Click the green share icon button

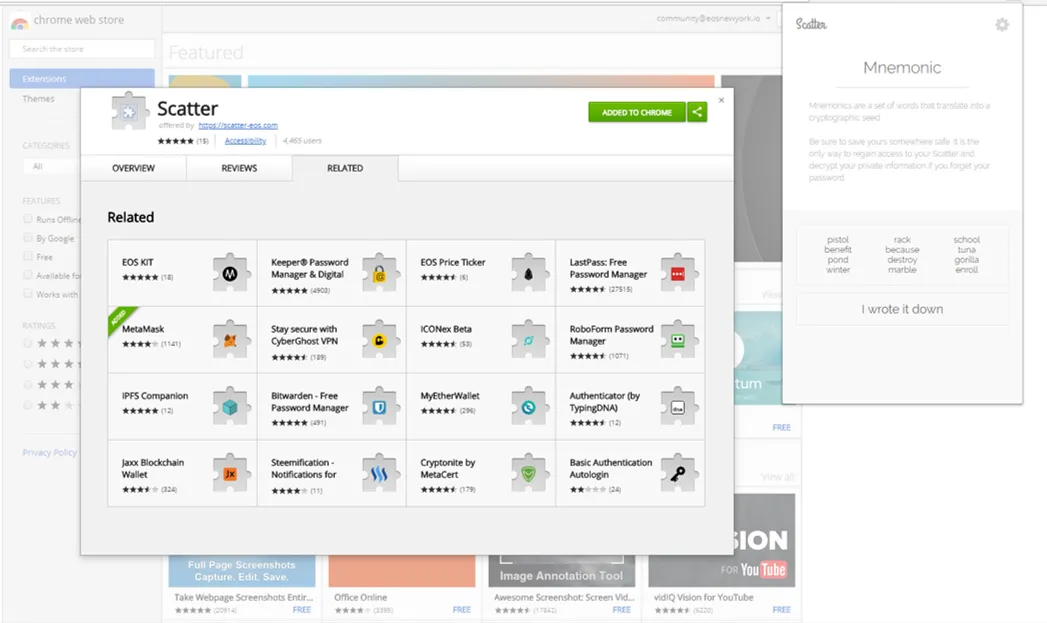697,112
